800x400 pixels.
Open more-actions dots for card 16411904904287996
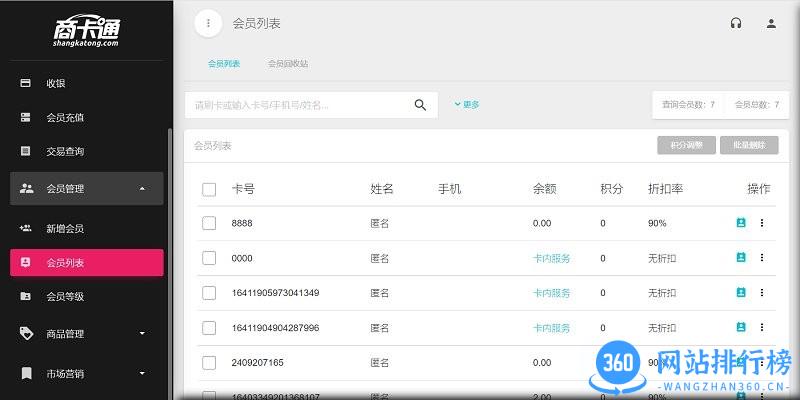coord(762,327)
